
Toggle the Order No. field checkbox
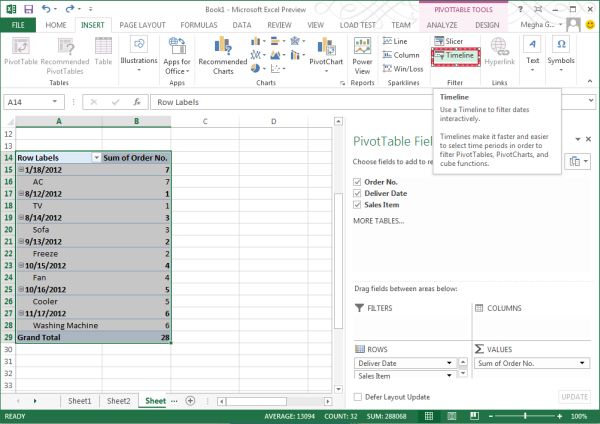tap(357, 182)
